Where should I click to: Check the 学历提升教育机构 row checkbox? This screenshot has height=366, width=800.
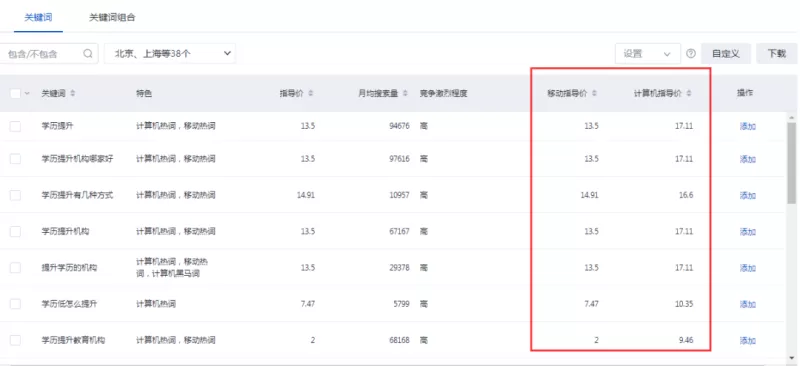[15, 340]
